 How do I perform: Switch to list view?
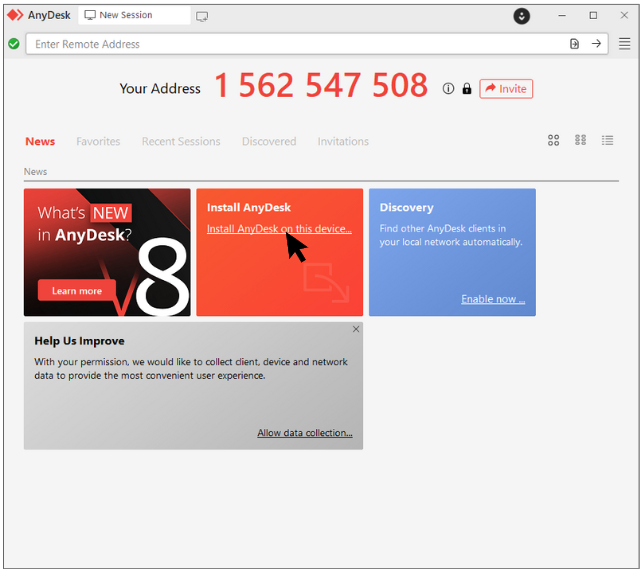pos(607,140)
